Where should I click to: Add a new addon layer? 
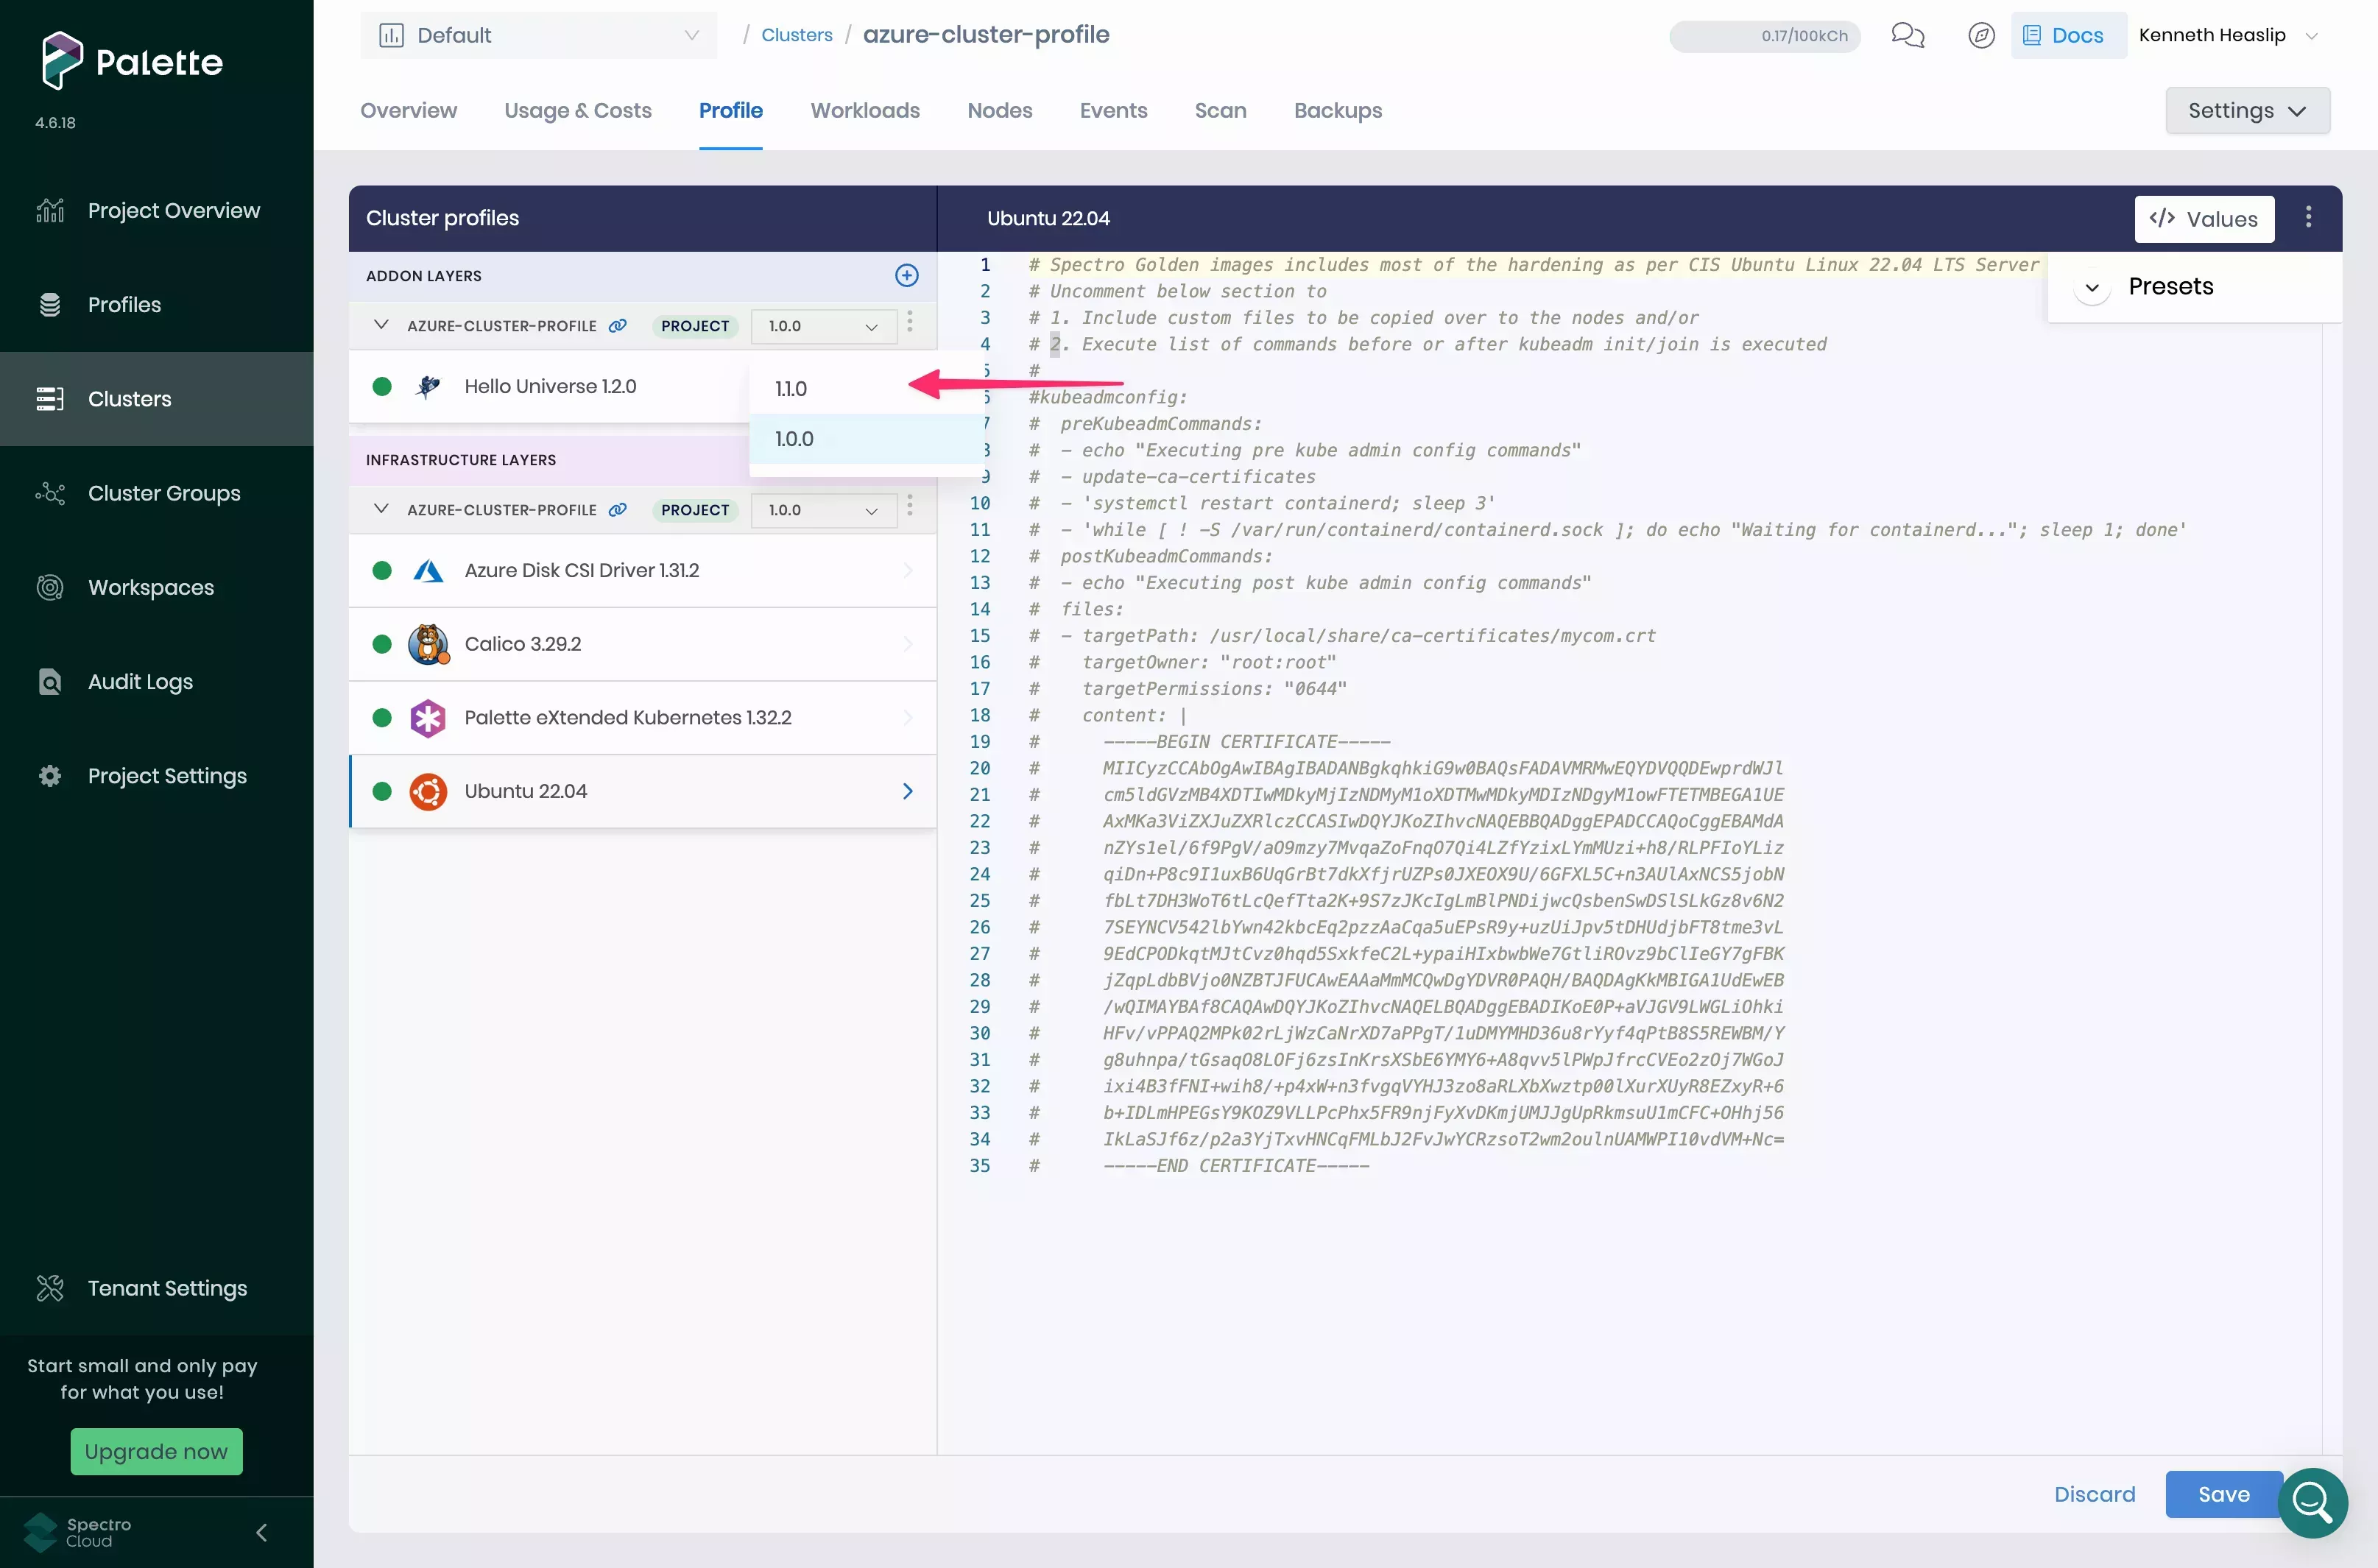coord(906,275)
